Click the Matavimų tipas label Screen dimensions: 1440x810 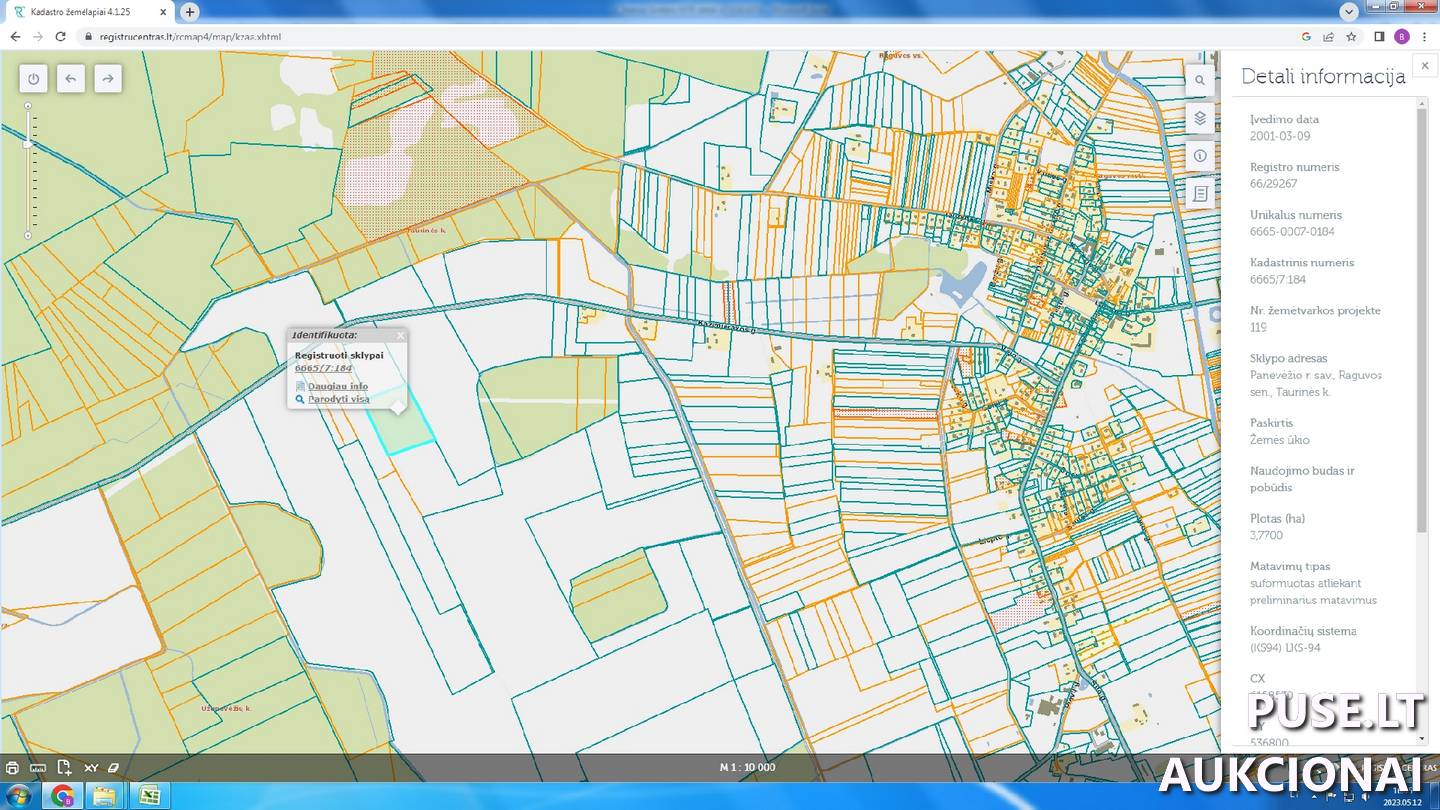click(1290, 566)
